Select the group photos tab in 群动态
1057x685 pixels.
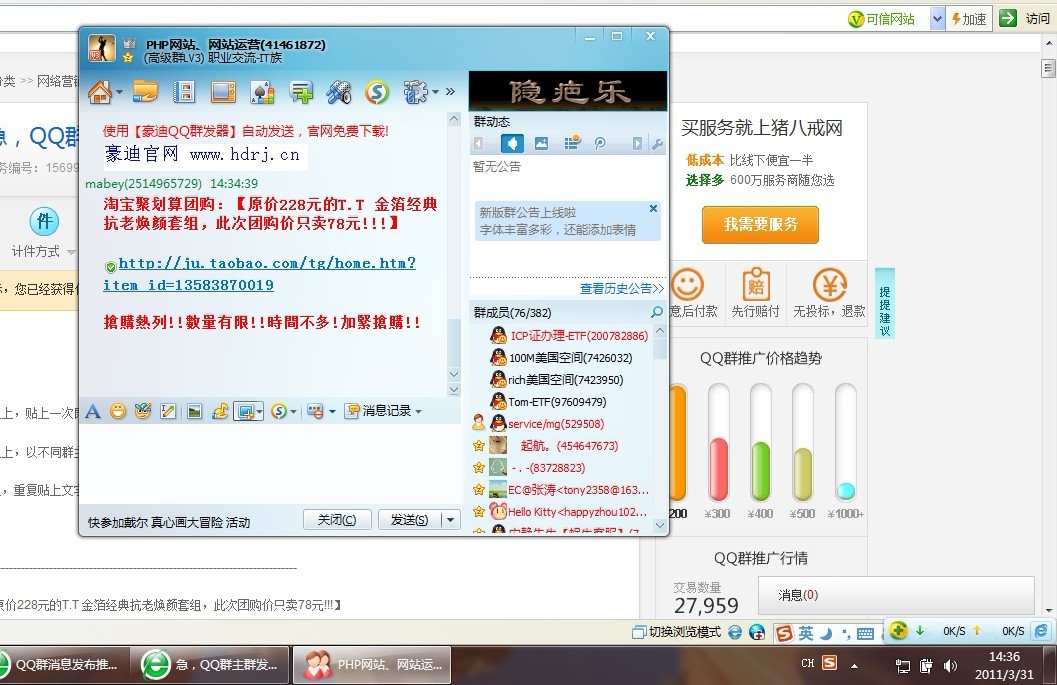[541, 143]
